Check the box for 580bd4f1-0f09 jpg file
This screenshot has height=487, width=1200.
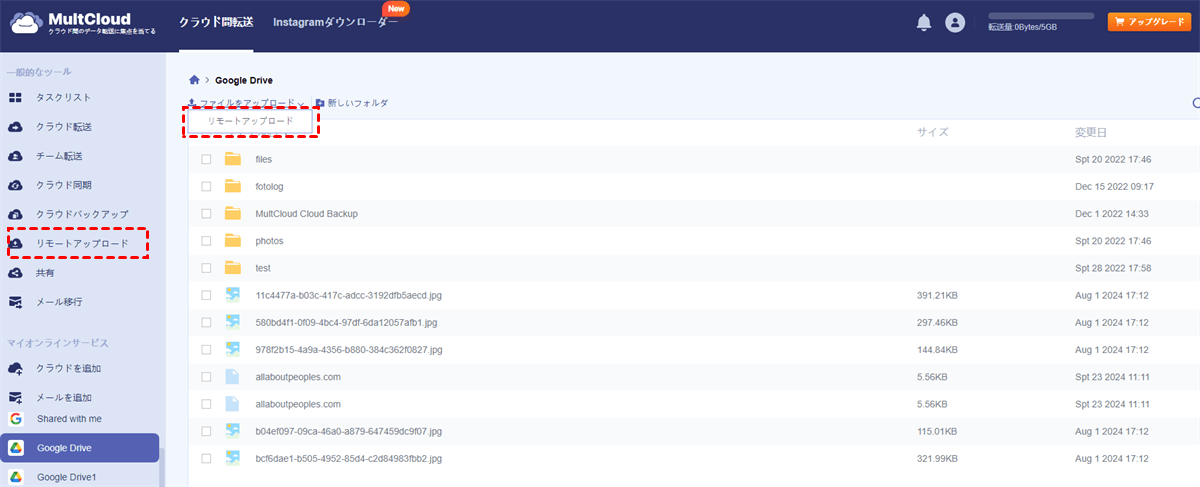(x=206, y=322)
